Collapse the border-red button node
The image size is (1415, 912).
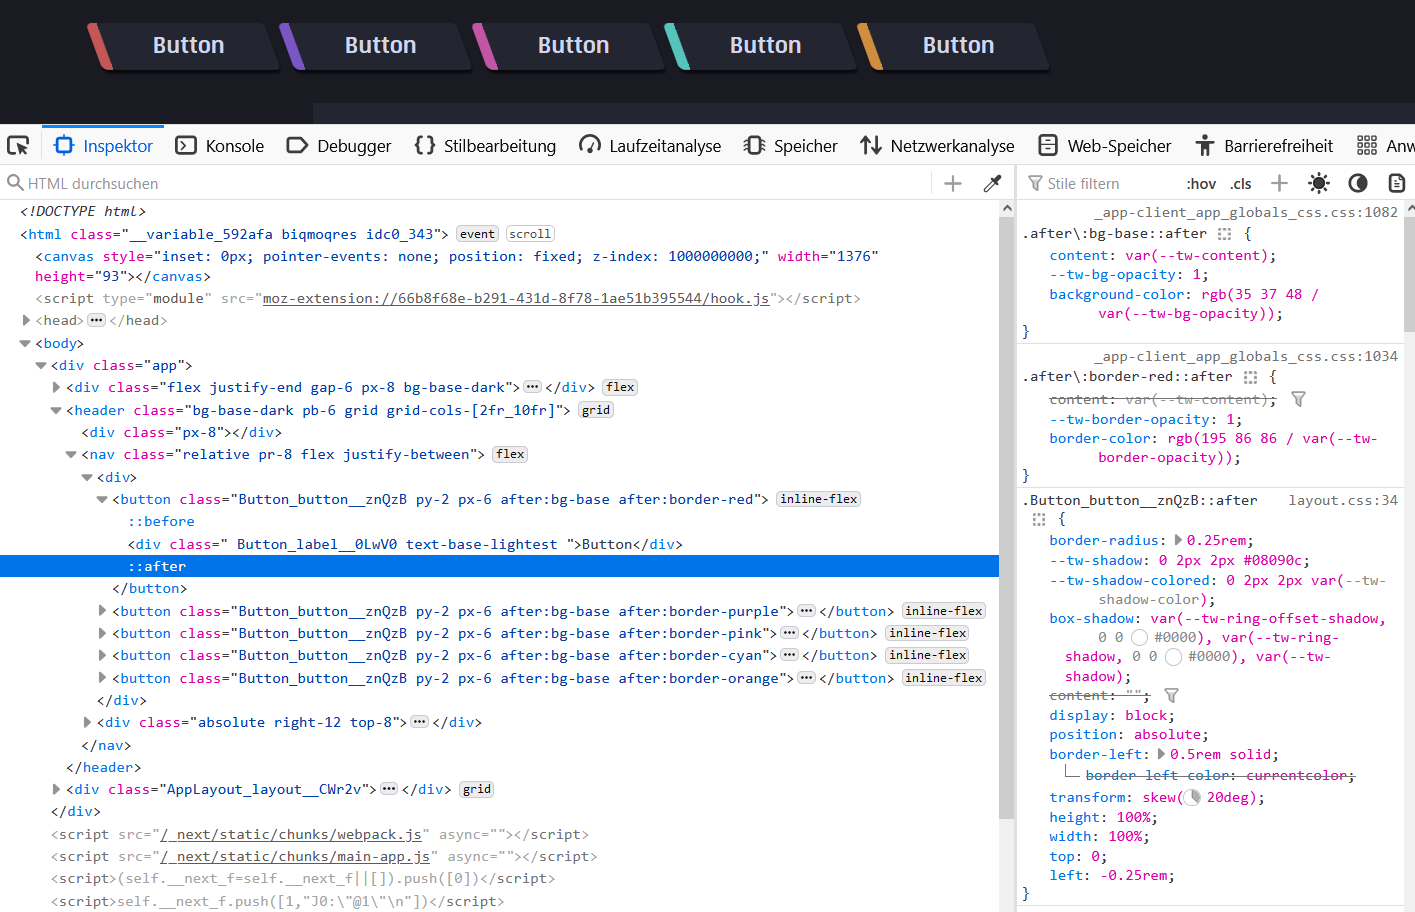[102, 499]
